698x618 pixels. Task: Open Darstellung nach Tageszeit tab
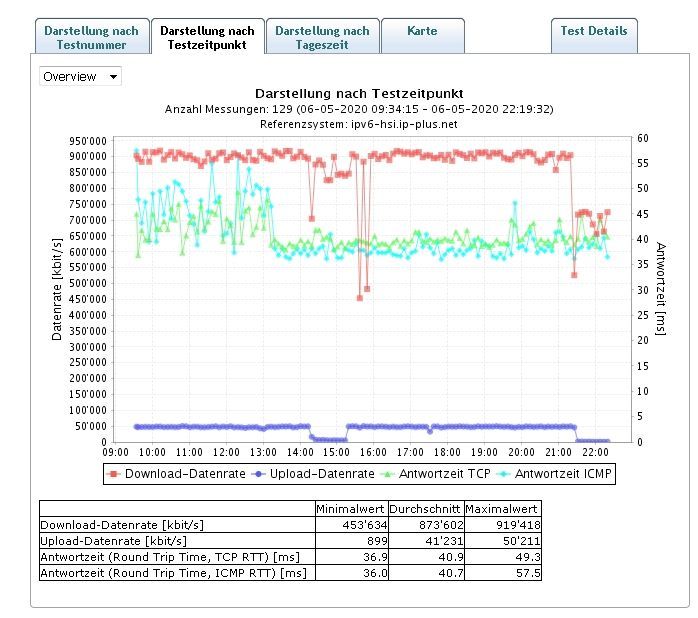tap(323, 37)
